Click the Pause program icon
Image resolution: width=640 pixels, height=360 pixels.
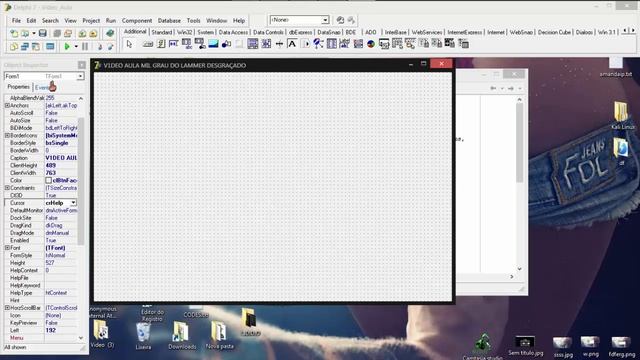pos(85,47)
